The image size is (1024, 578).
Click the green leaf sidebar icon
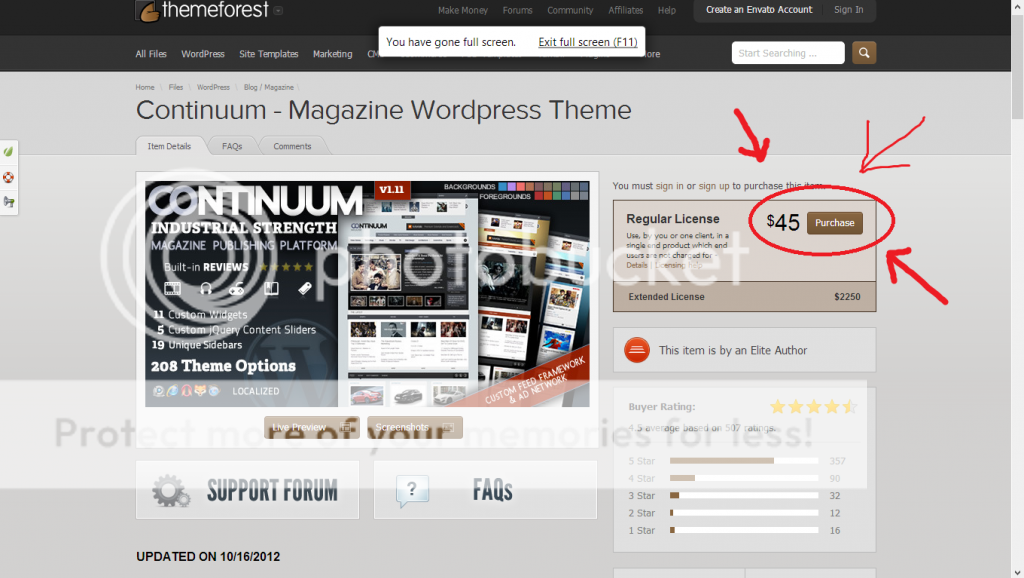pyautogui.click(x=8, y=152)
